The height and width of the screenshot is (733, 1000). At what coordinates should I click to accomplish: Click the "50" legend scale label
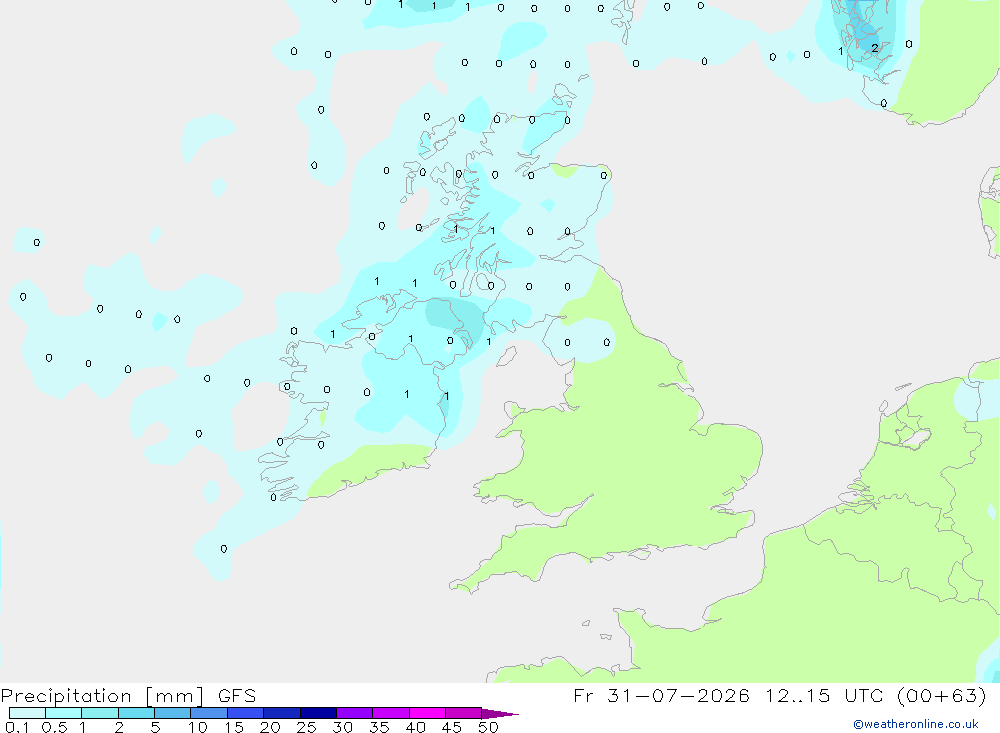(488, 727)
